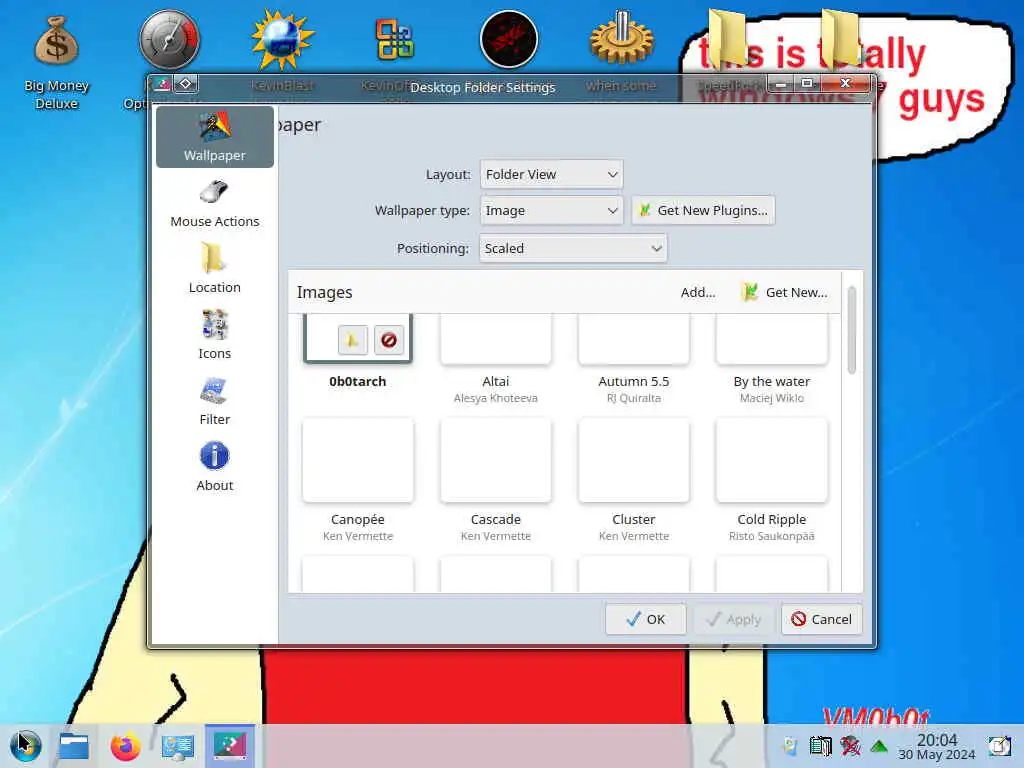Expand the Layout dropdown

click(551, 174)
